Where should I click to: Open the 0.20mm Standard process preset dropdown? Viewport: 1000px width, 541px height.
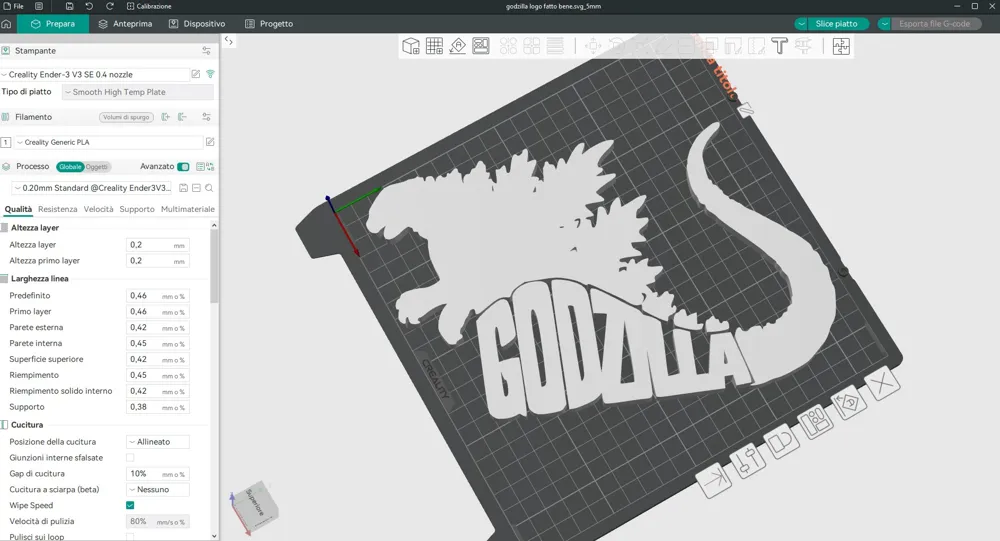[x=94, y=188]
